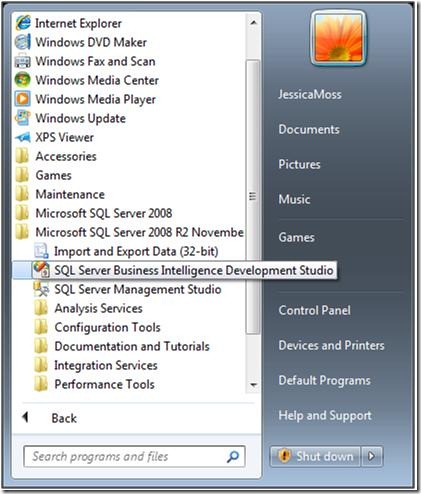The image size is (421, 494).
Task: Launch Windows DVD Maker via its icon
Action: click(23, 42)
